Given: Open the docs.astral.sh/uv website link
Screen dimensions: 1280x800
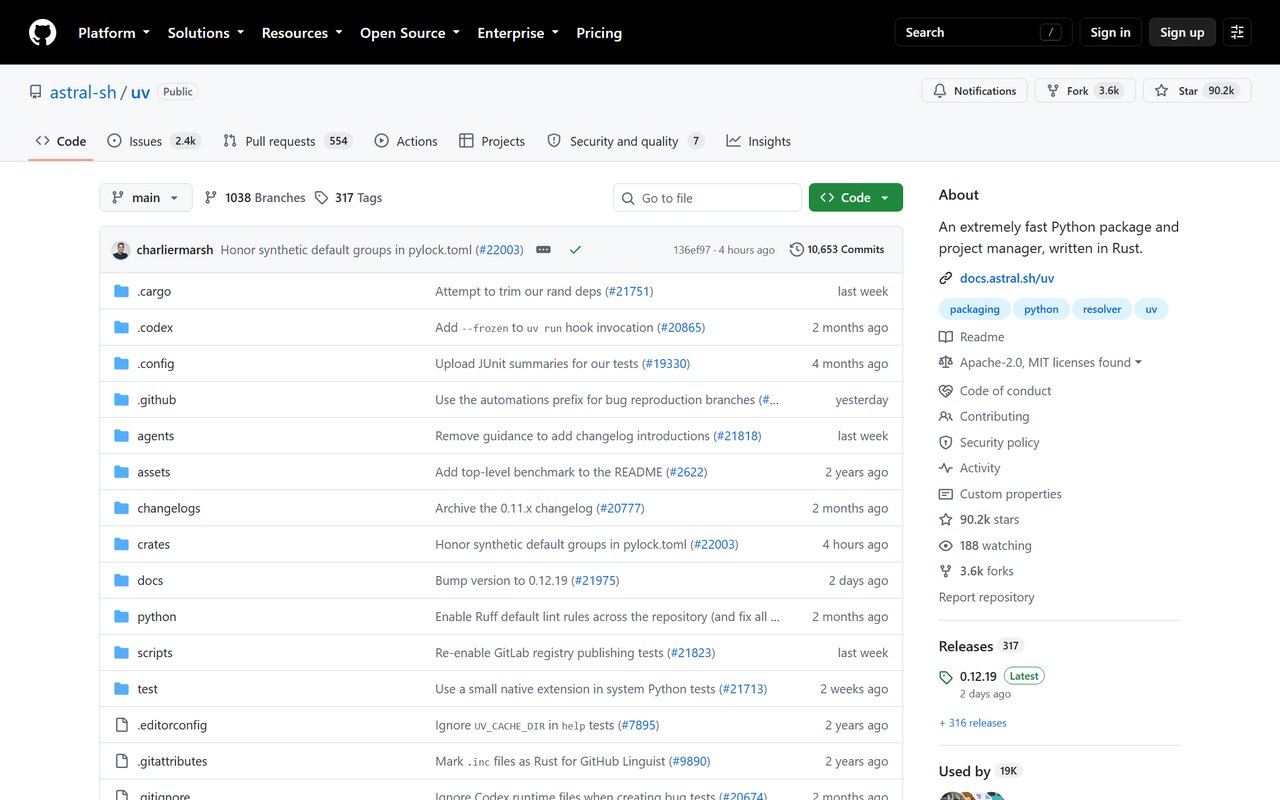Looking at the screenshot, I should point(1007,278).
